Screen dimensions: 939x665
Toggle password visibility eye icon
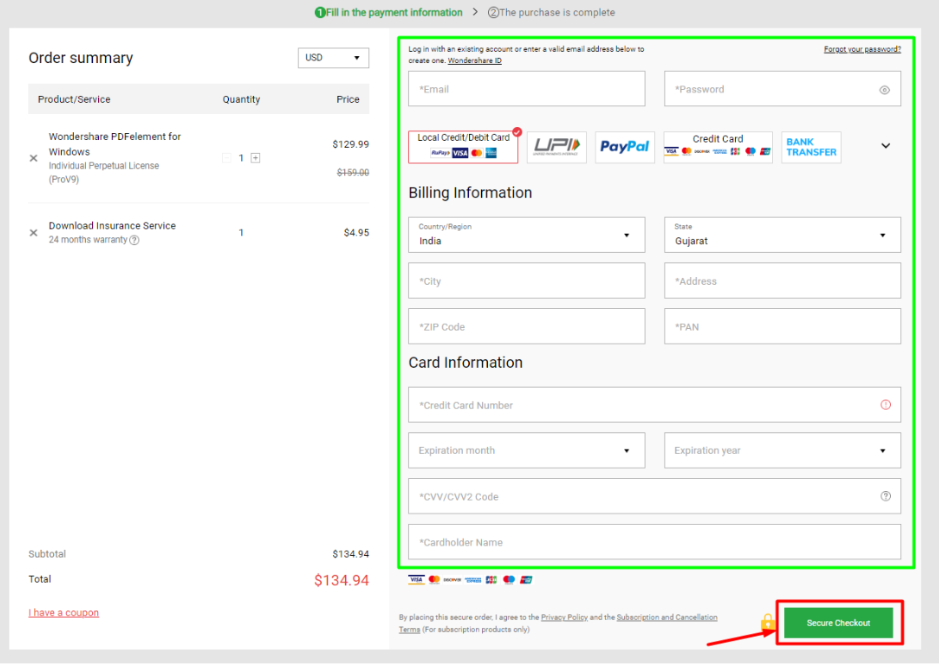coord(885,90)
